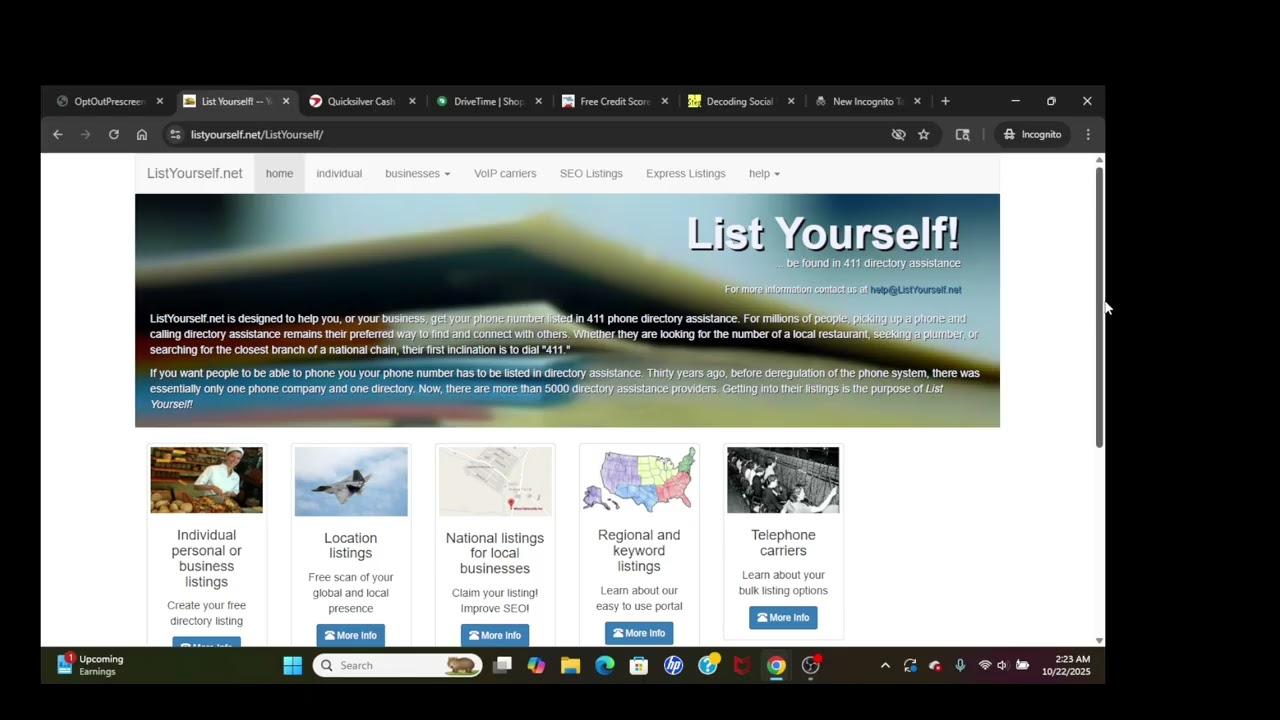
Task: Click the Incognito indicator button
Action: [1033, 134]
